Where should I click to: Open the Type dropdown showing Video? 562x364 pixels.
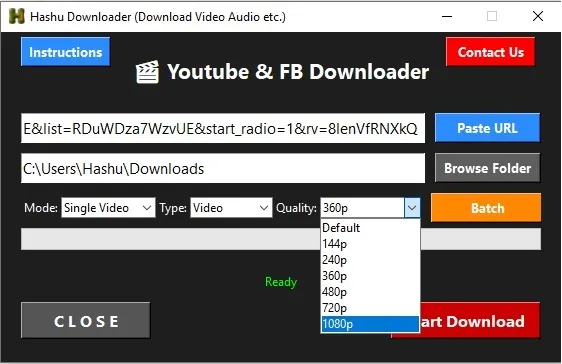click(x=231, y=208)
